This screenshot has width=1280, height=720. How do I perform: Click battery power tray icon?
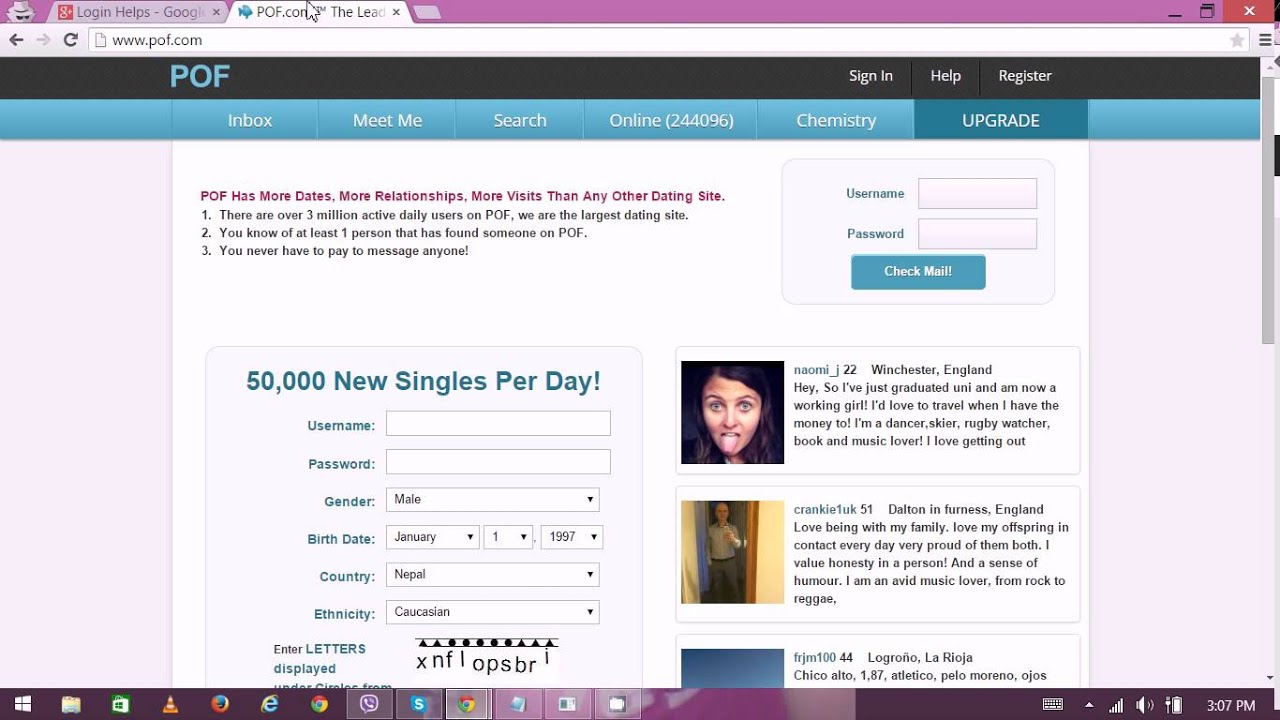(1175, 704)
